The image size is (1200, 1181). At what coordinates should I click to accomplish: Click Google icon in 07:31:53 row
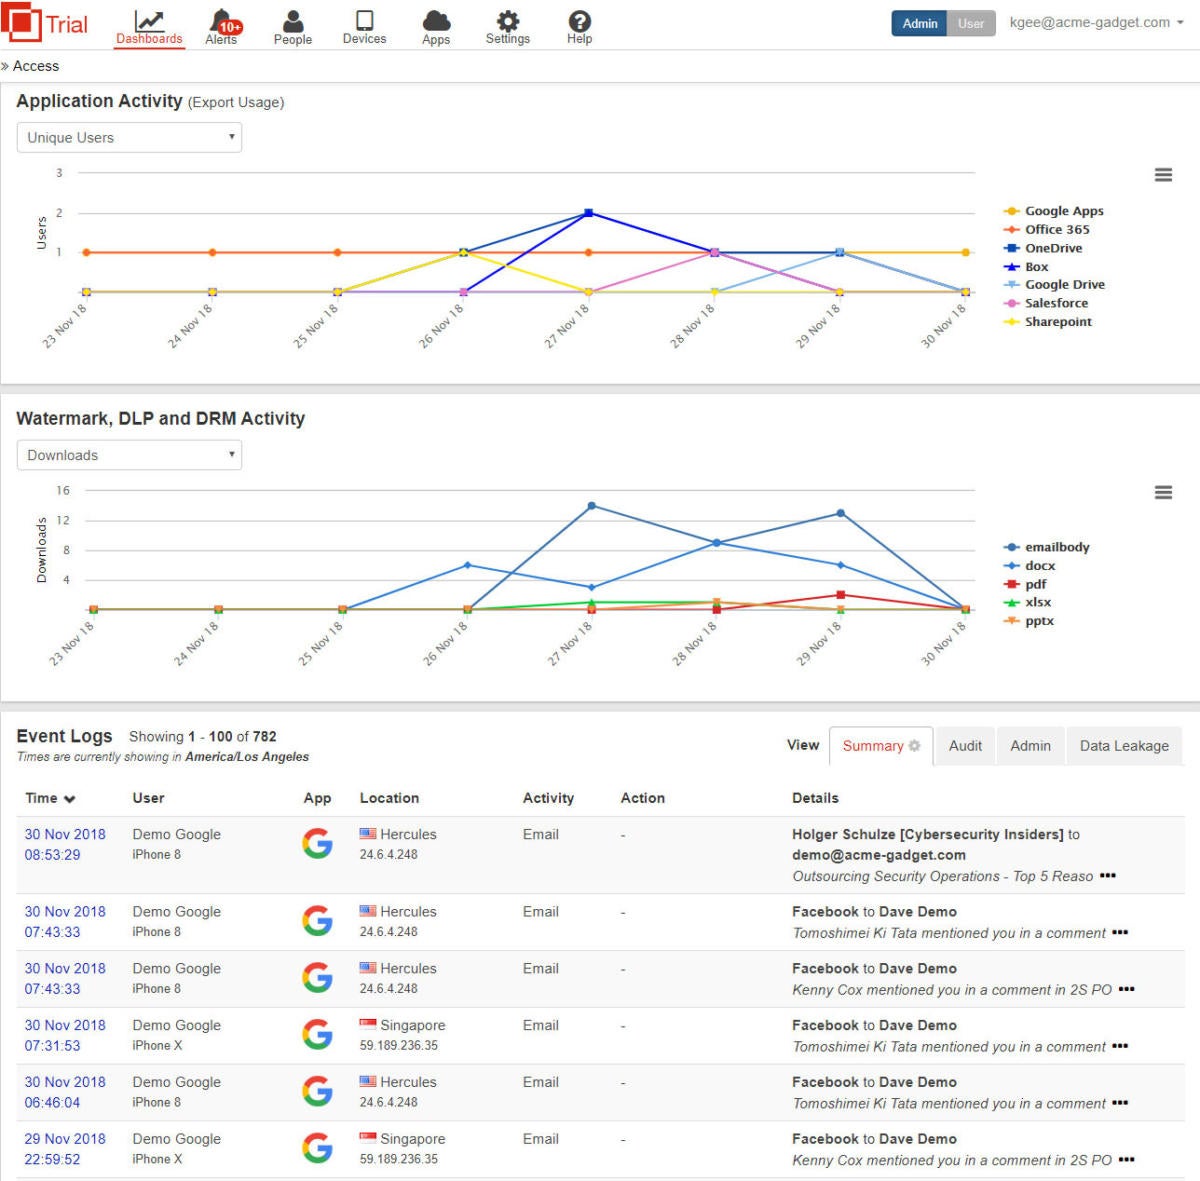click(317, 1035)
